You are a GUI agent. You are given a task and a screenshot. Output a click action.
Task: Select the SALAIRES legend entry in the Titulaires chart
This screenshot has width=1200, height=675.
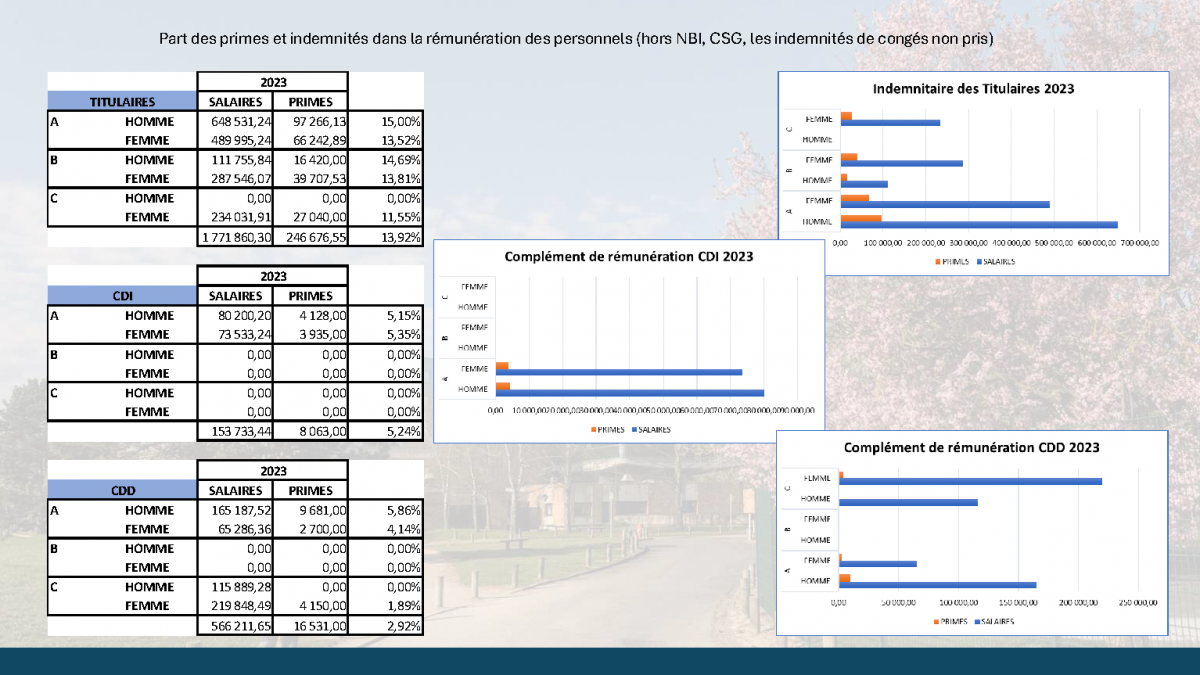[x=995, y=261]
